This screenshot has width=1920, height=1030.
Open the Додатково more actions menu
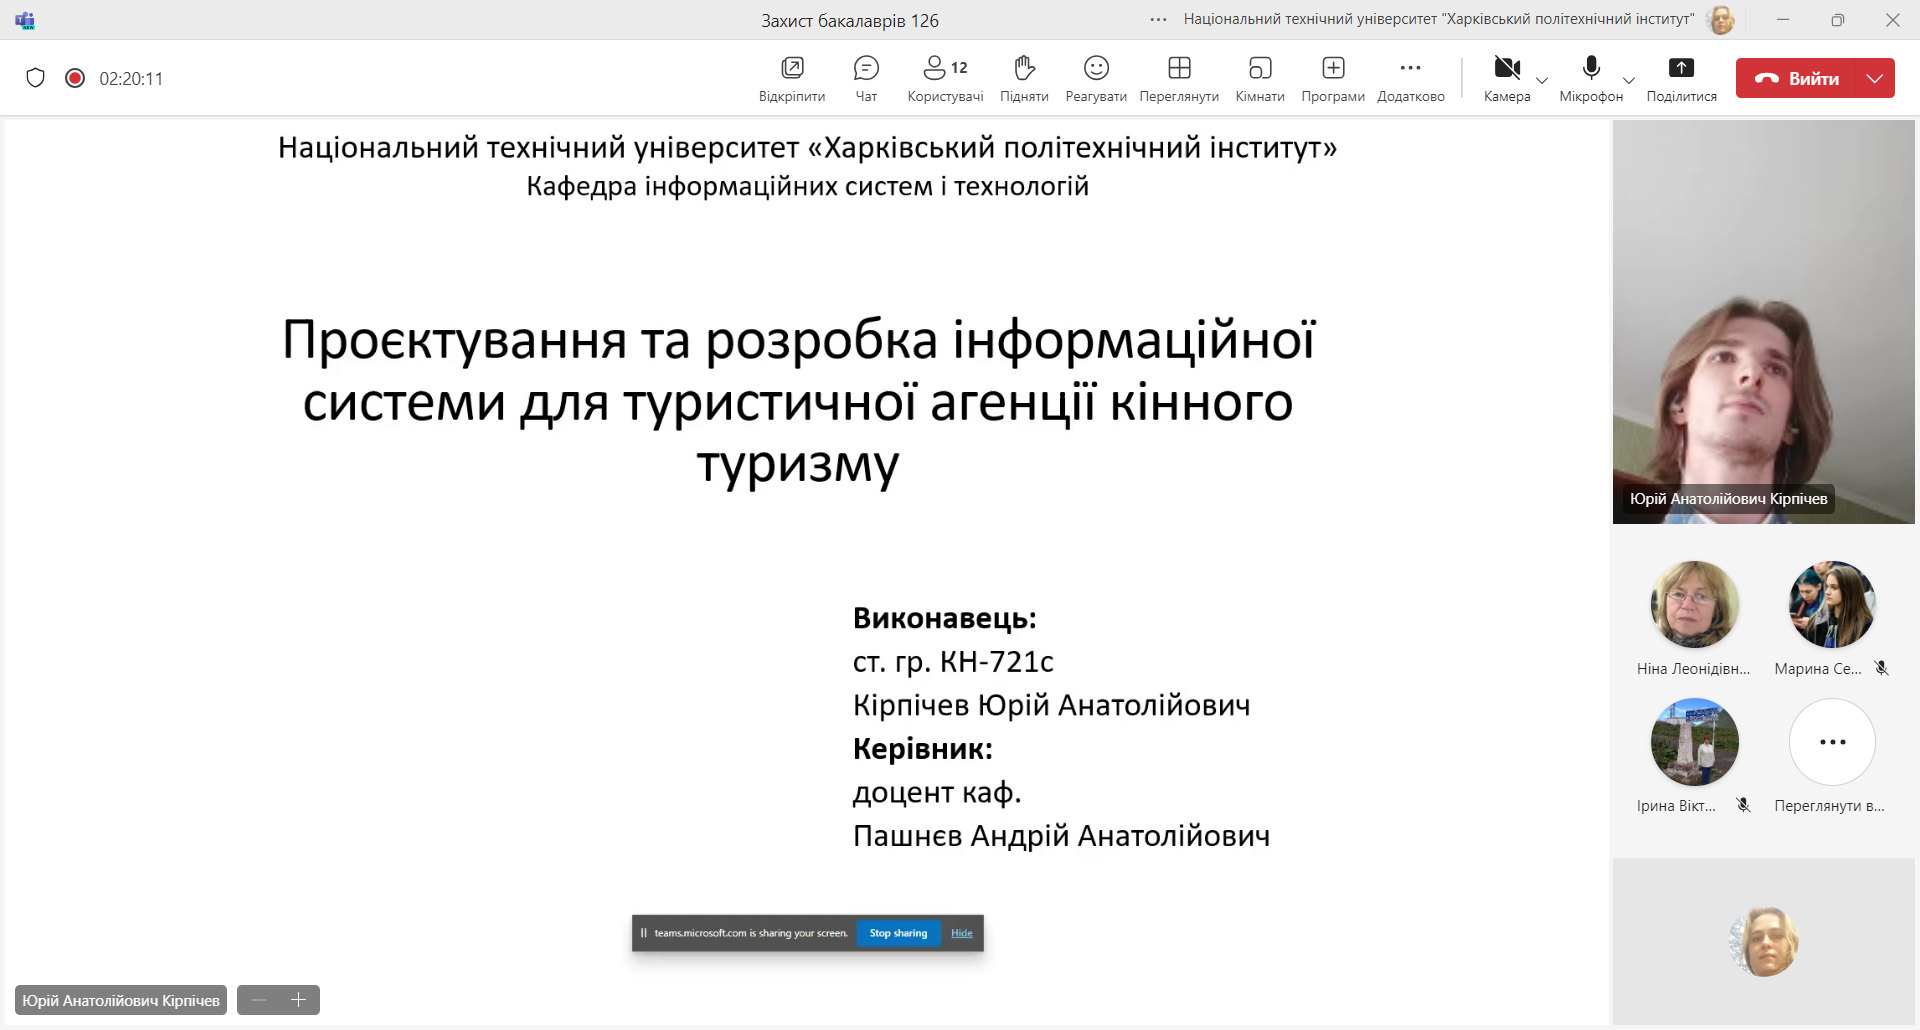coord(1410,78)
